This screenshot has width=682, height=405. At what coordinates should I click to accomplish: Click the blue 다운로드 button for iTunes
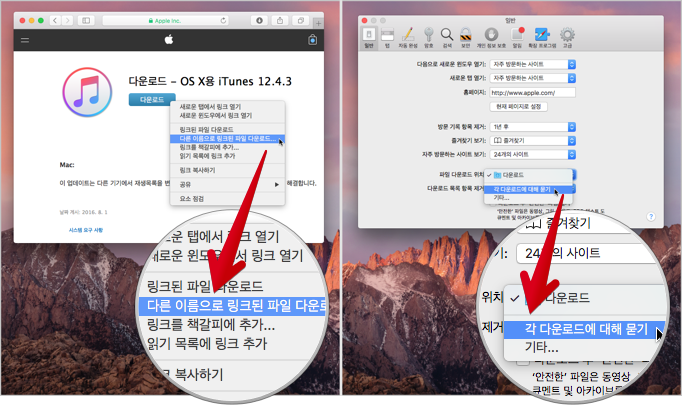click(x=152, y=100)
